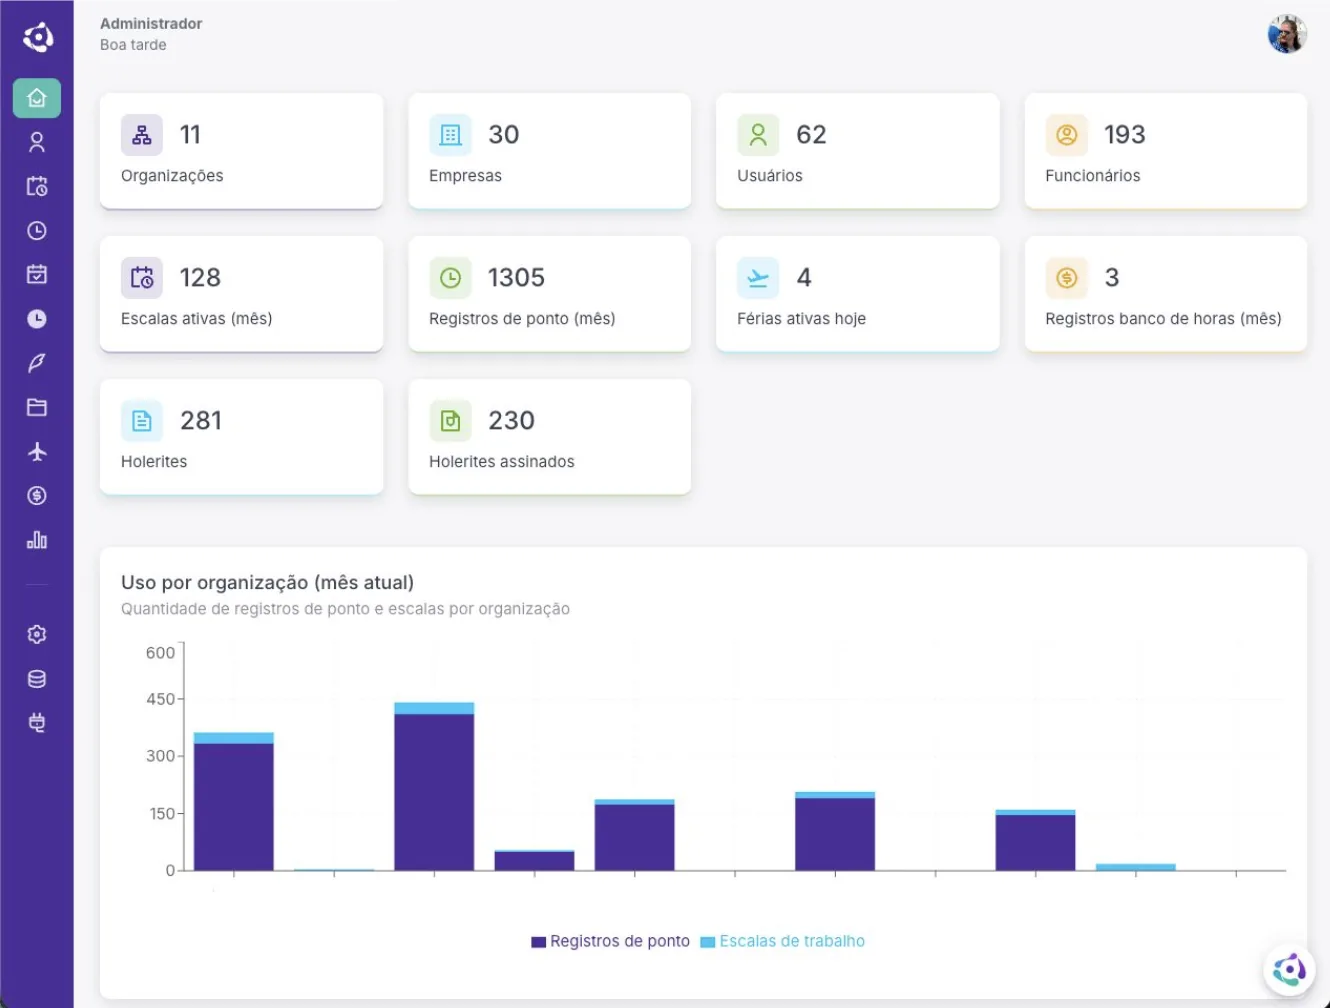
Task: Click the Férias ativas airplane icon
Action: pos(758,278)
